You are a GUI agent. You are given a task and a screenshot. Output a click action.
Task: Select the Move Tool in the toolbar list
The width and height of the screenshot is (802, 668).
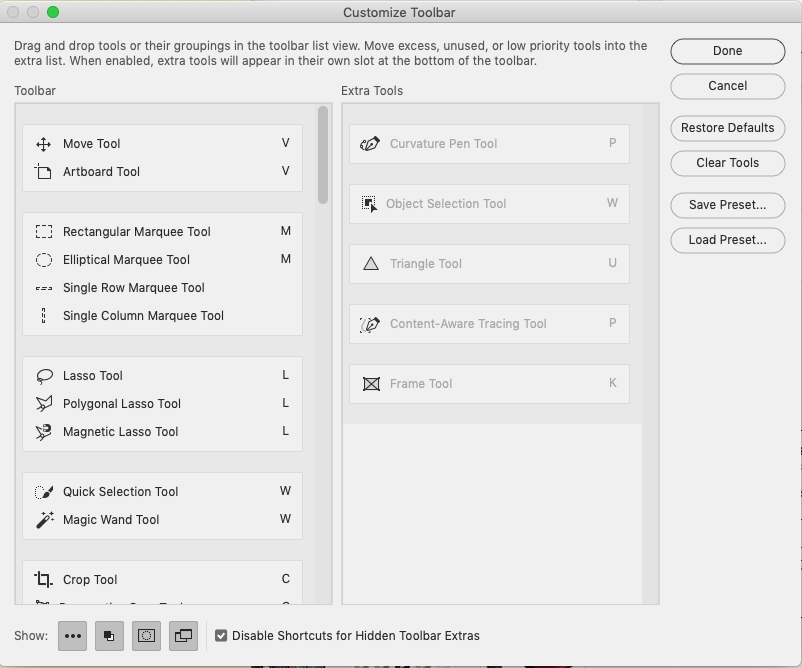pyautogui.click(x=91, y=143)
